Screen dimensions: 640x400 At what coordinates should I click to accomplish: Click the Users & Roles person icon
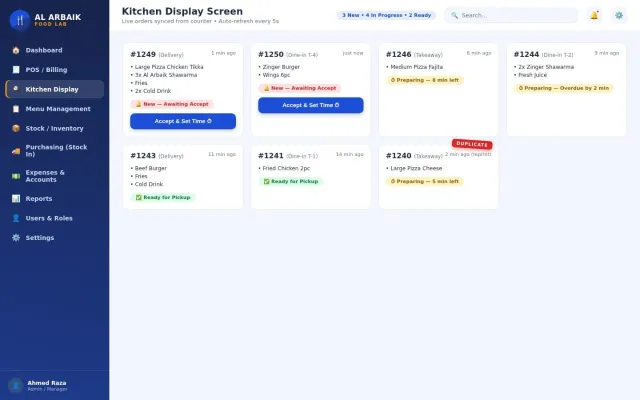(x=16, y=218)
